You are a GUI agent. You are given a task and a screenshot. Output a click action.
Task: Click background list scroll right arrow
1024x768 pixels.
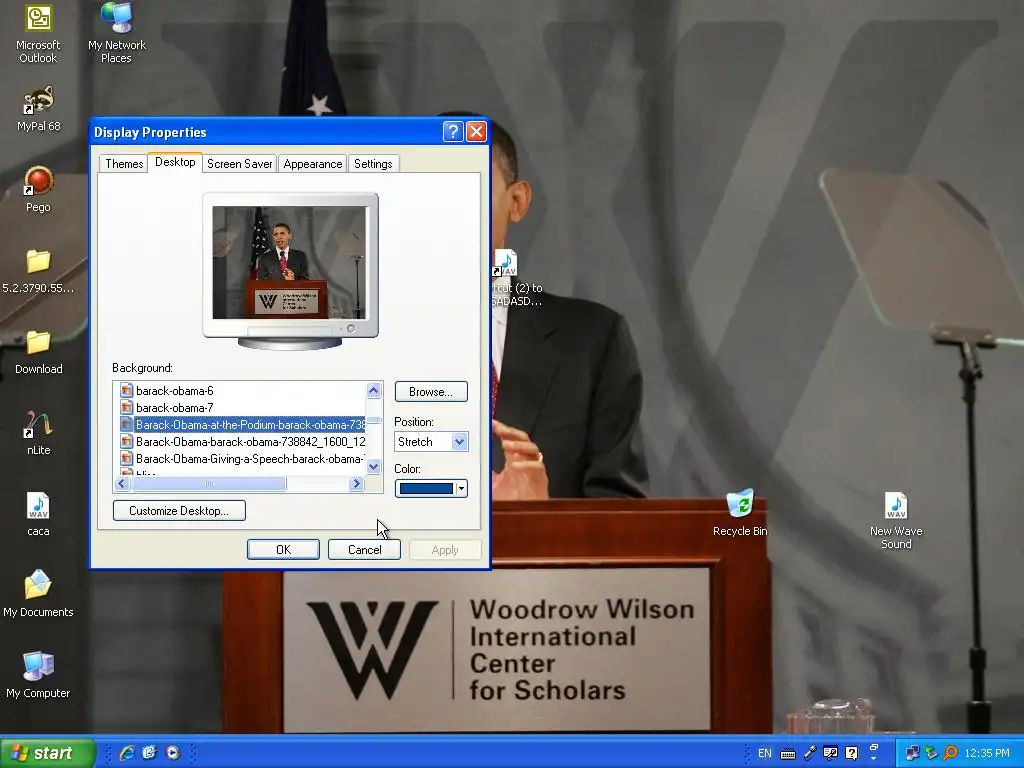[357, 484]
